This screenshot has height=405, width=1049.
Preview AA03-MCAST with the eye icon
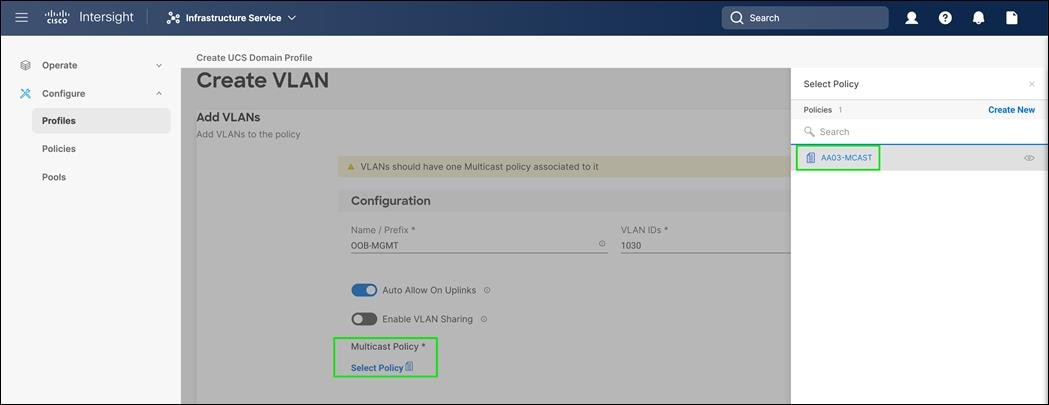[1030, 159]
